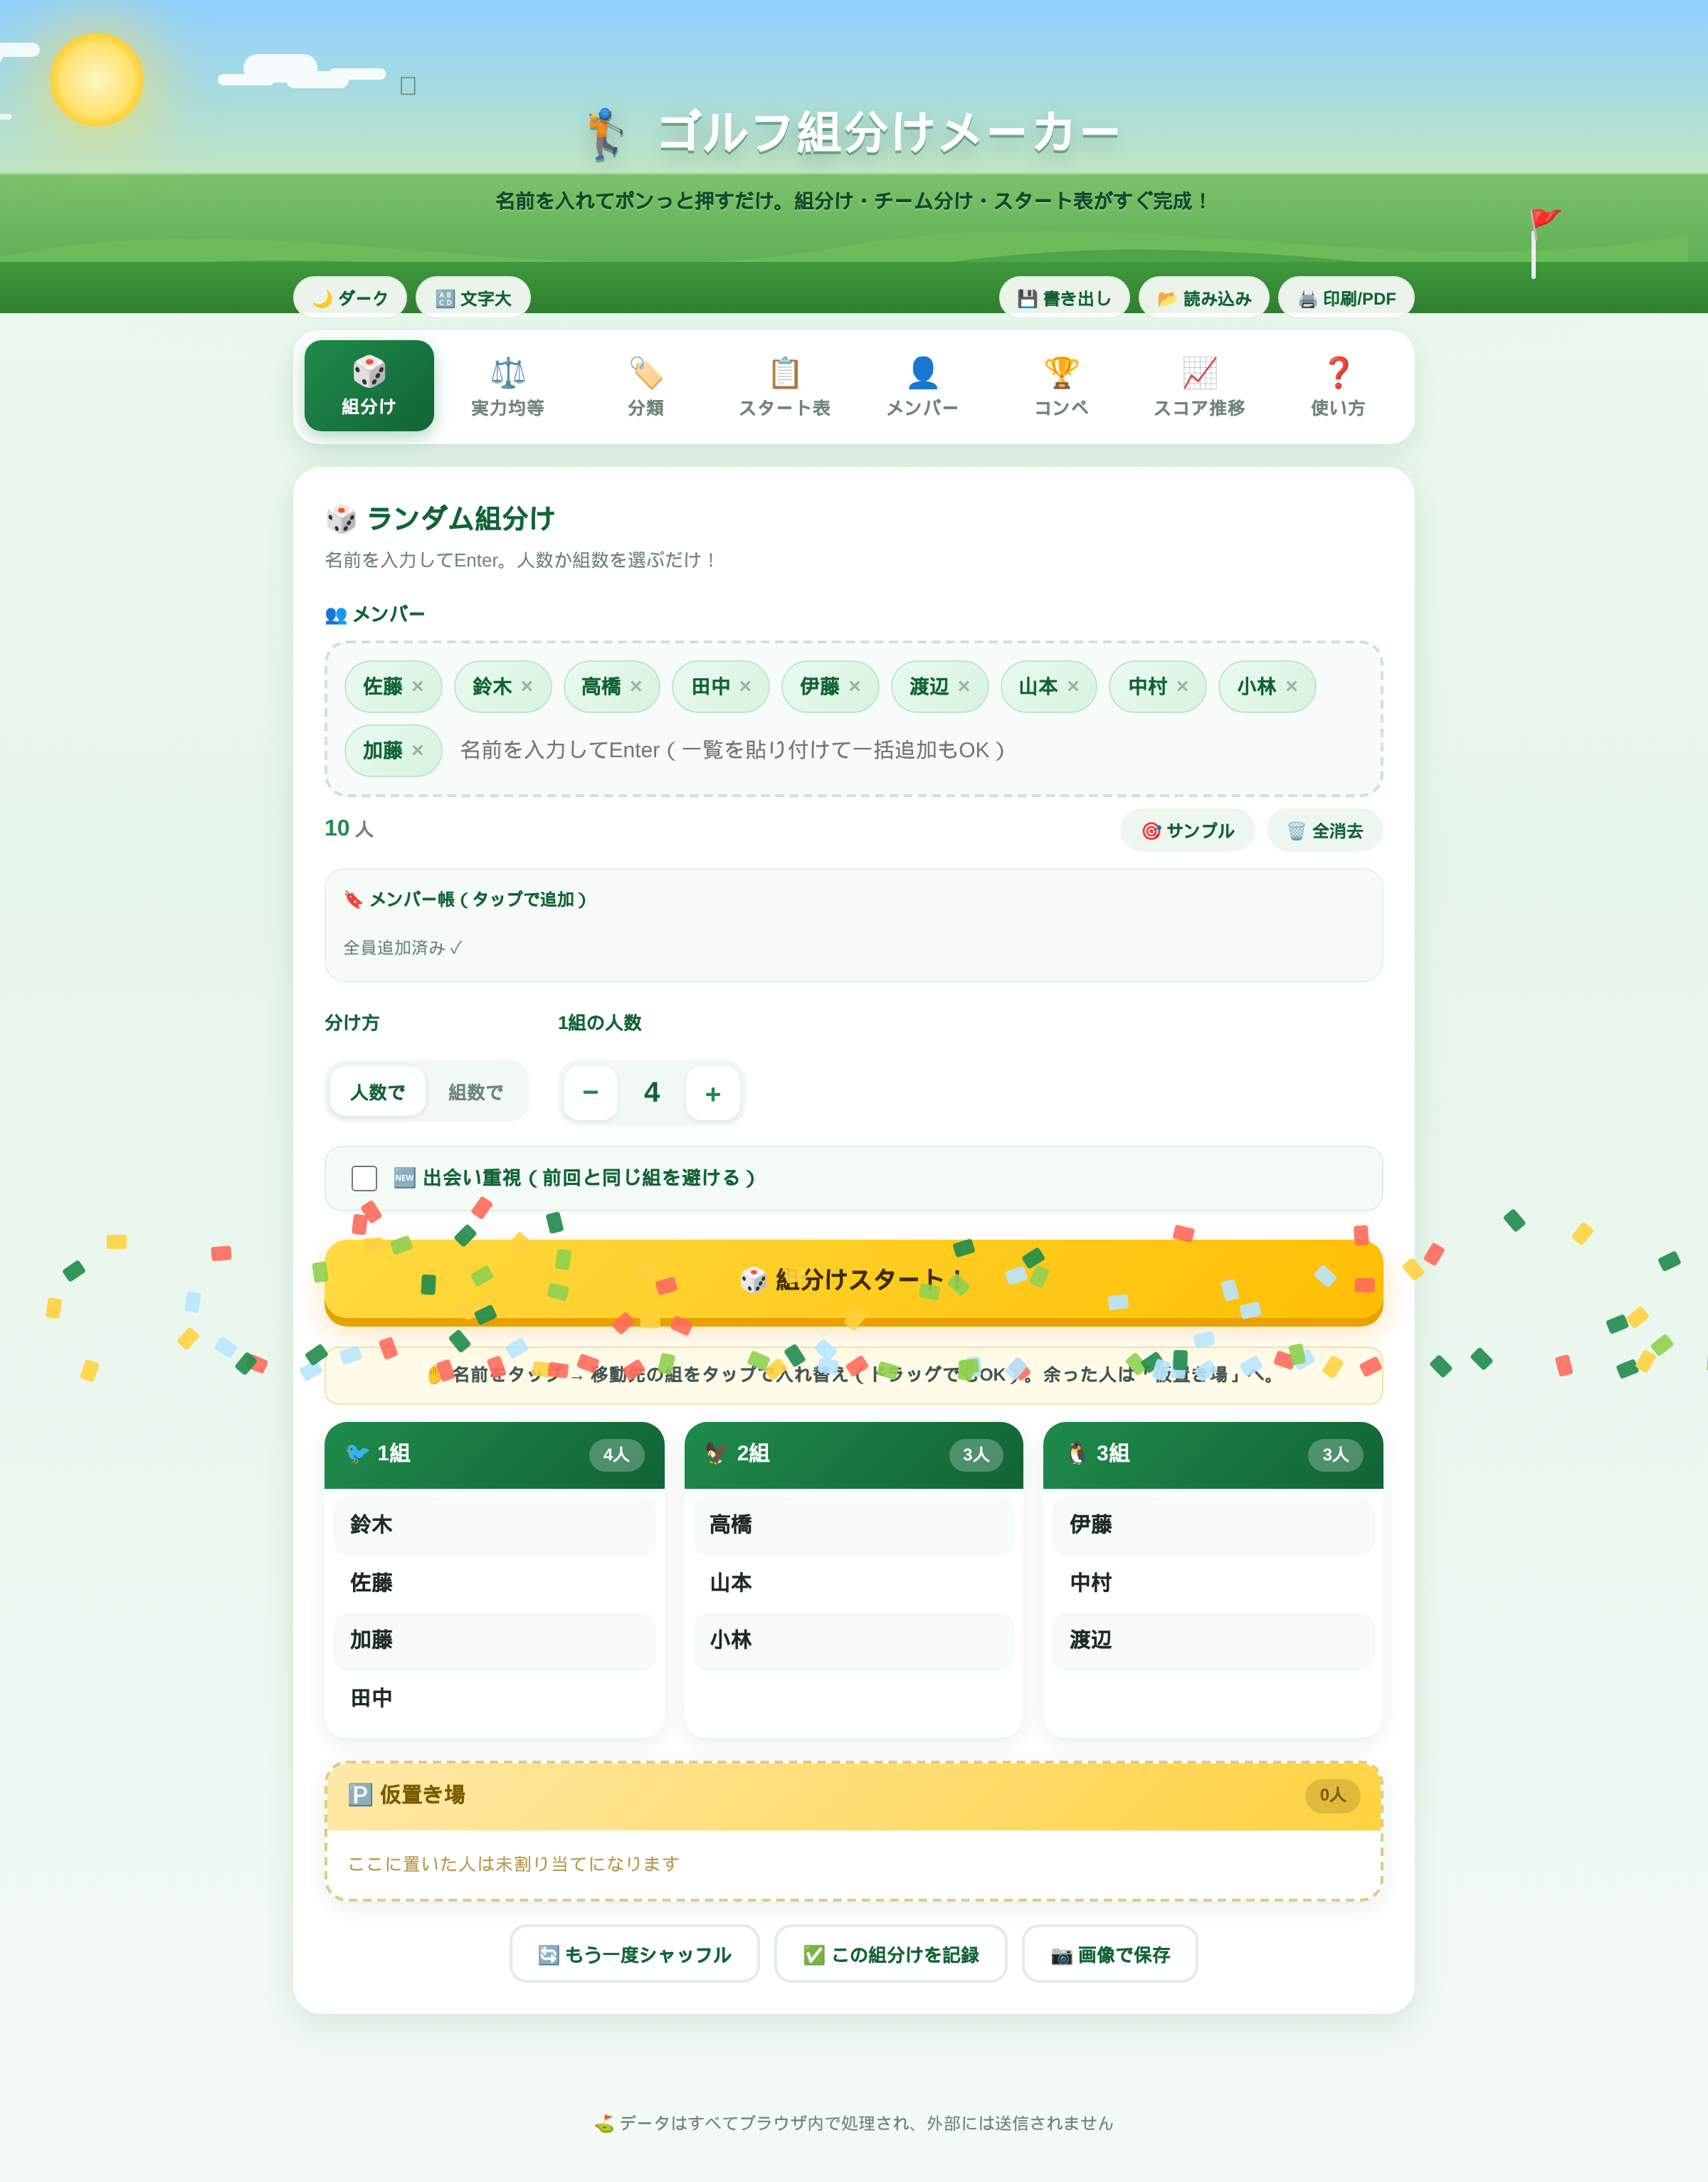Tap the 2組 group header
This screenshot has height=2182, width=1708.
click(x=854, y=1455)
